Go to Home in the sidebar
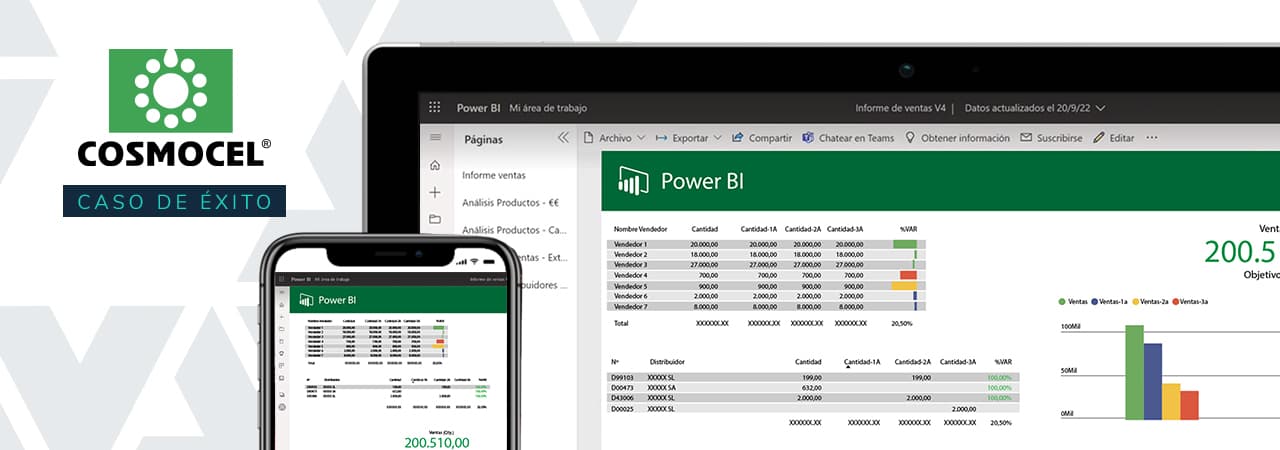The height and width of the screenshot is (450, 1280). click(x=435, y=165)
